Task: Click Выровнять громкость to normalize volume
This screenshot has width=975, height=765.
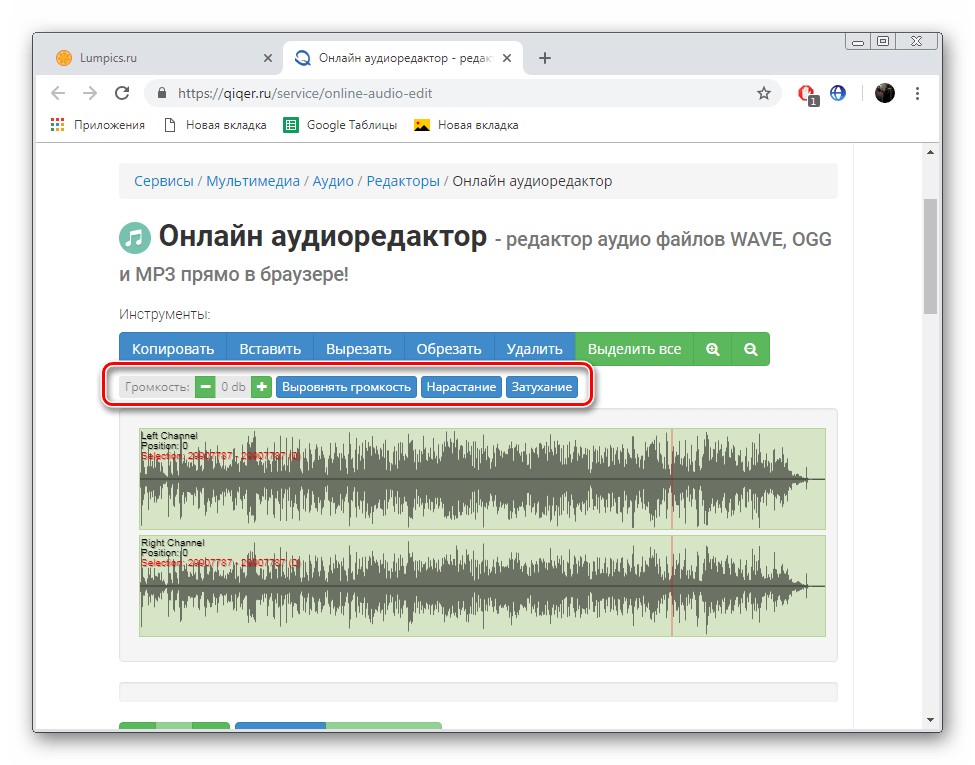Action: (346, 386)
